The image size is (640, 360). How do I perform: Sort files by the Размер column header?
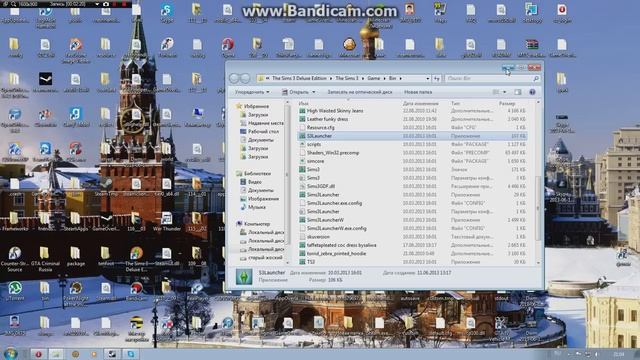[507, 104]
